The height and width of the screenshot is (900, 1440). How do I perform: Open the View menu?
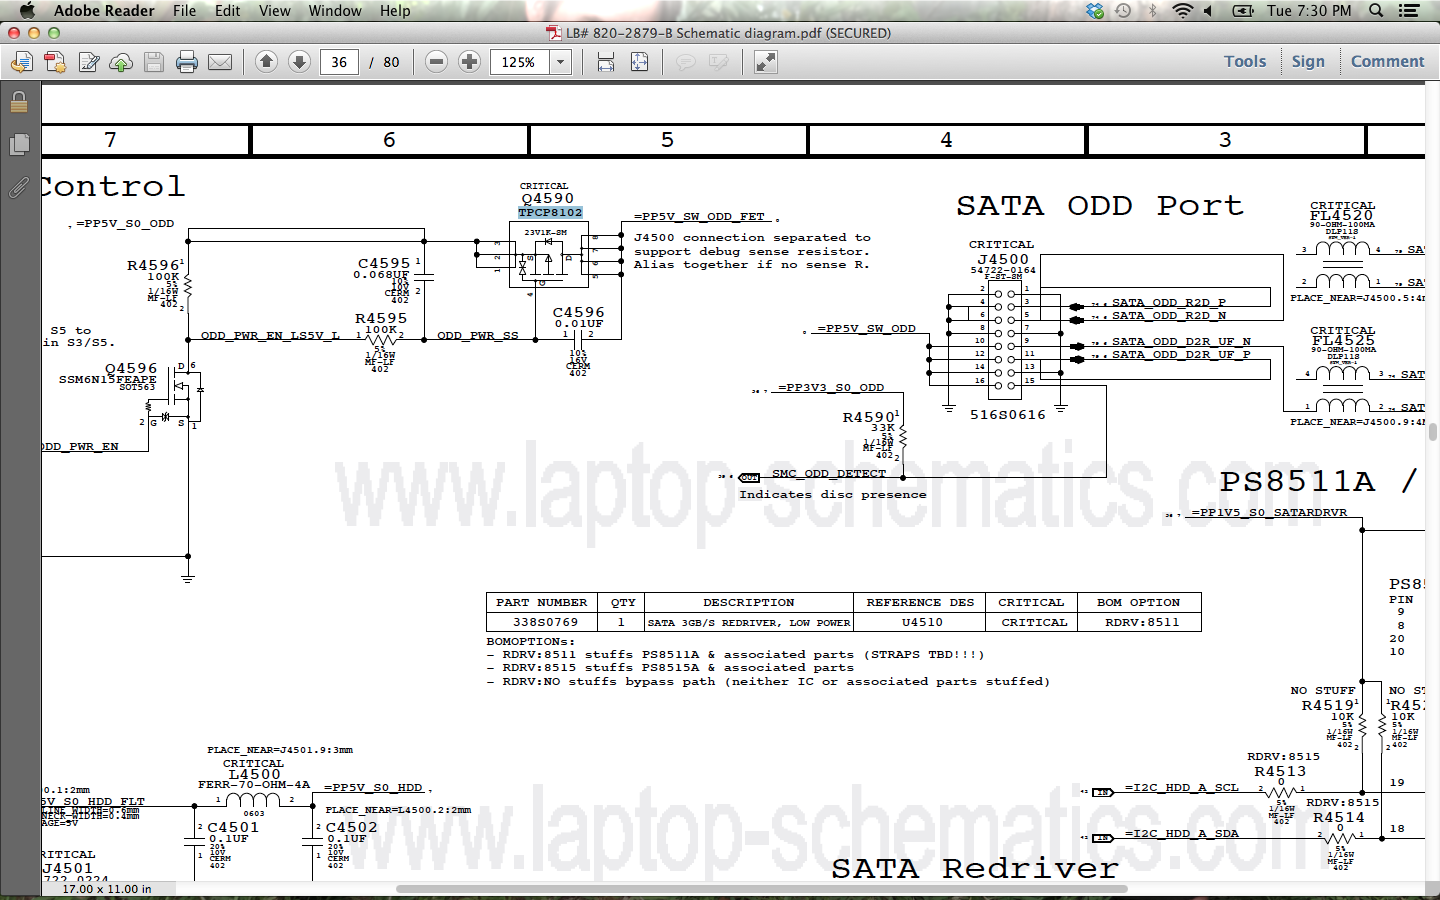click(274, 11)
